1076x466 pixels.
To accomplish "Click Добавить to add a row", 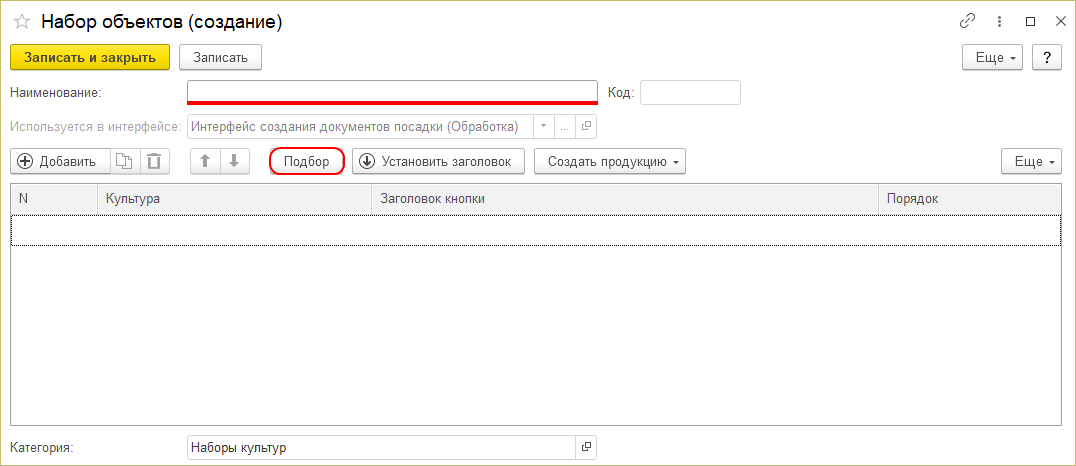I will pyautogui.click(x=58, y=161).
